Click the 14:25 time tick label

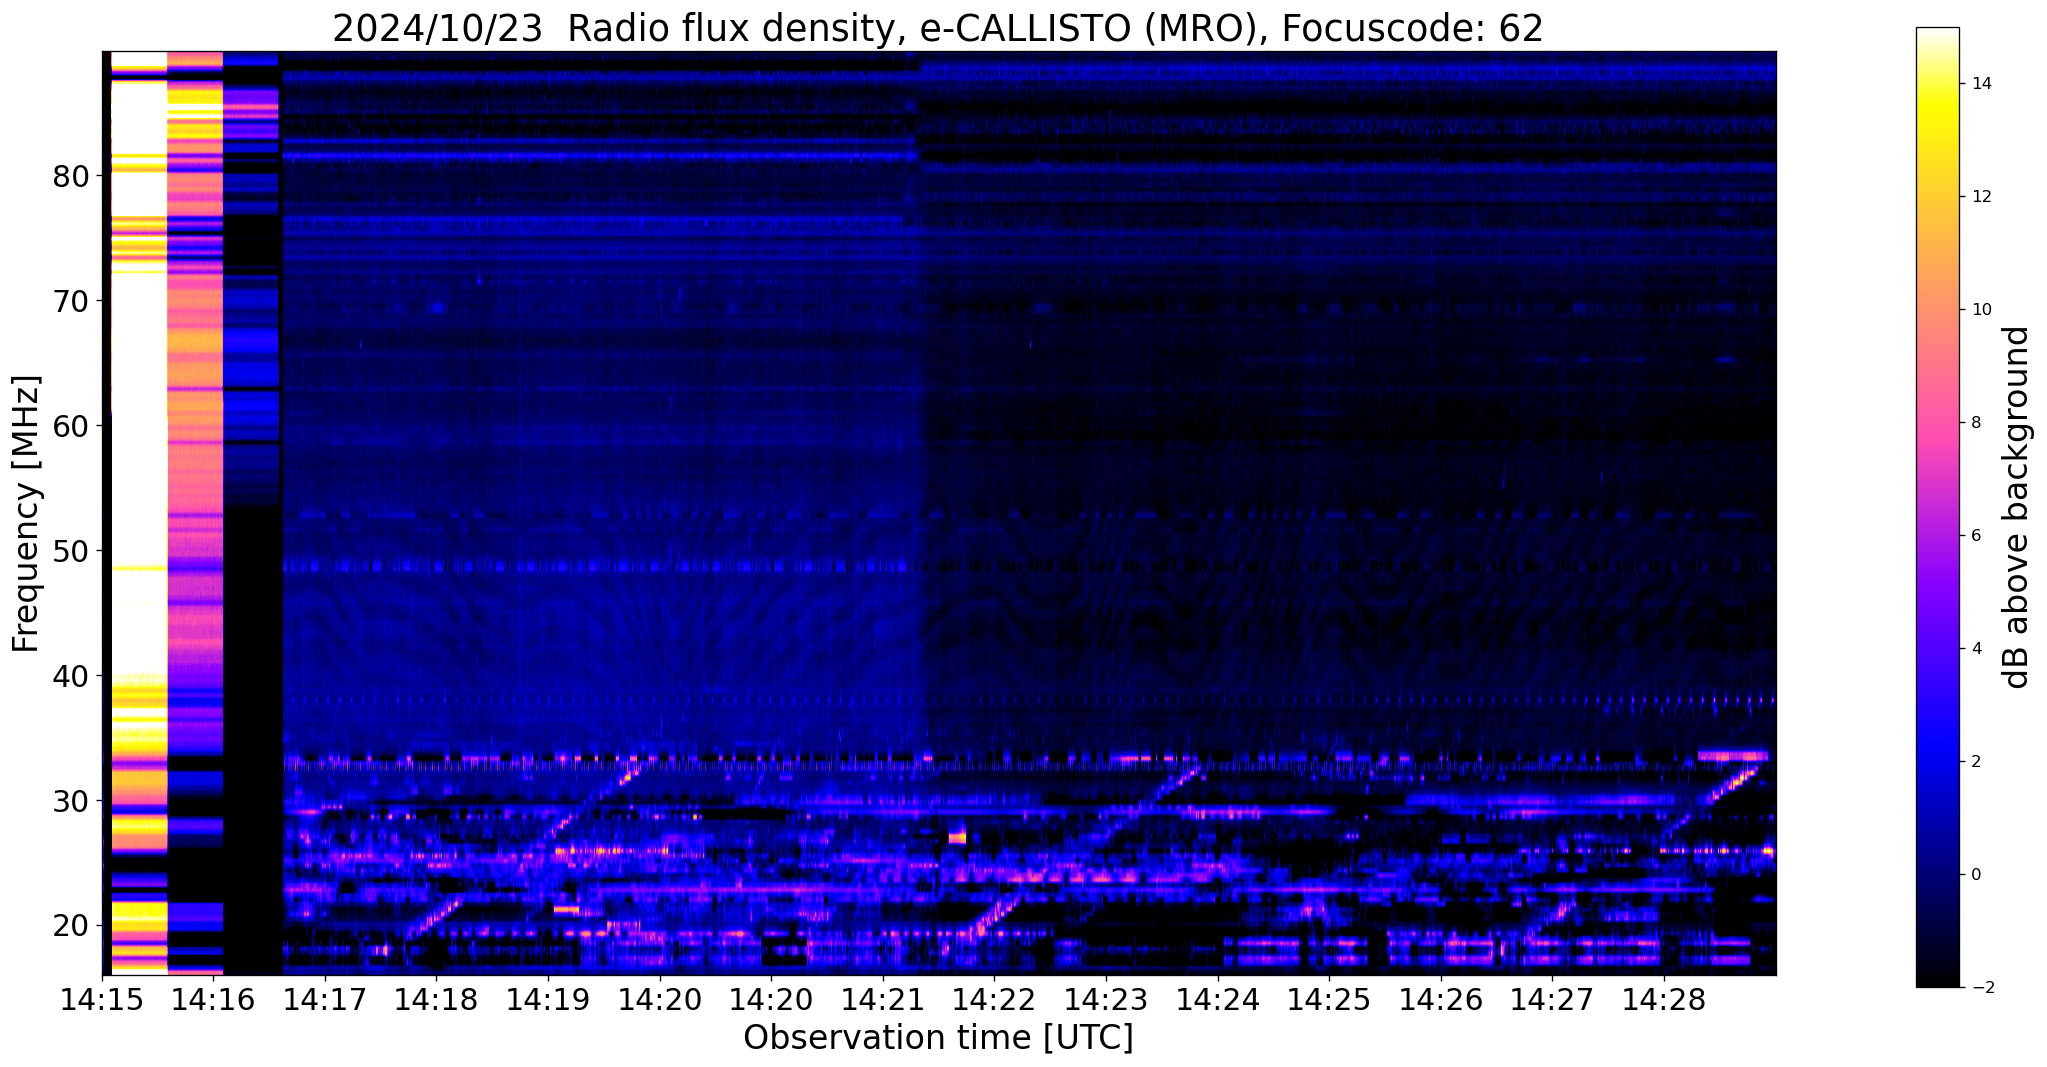pos(1329,1001)
